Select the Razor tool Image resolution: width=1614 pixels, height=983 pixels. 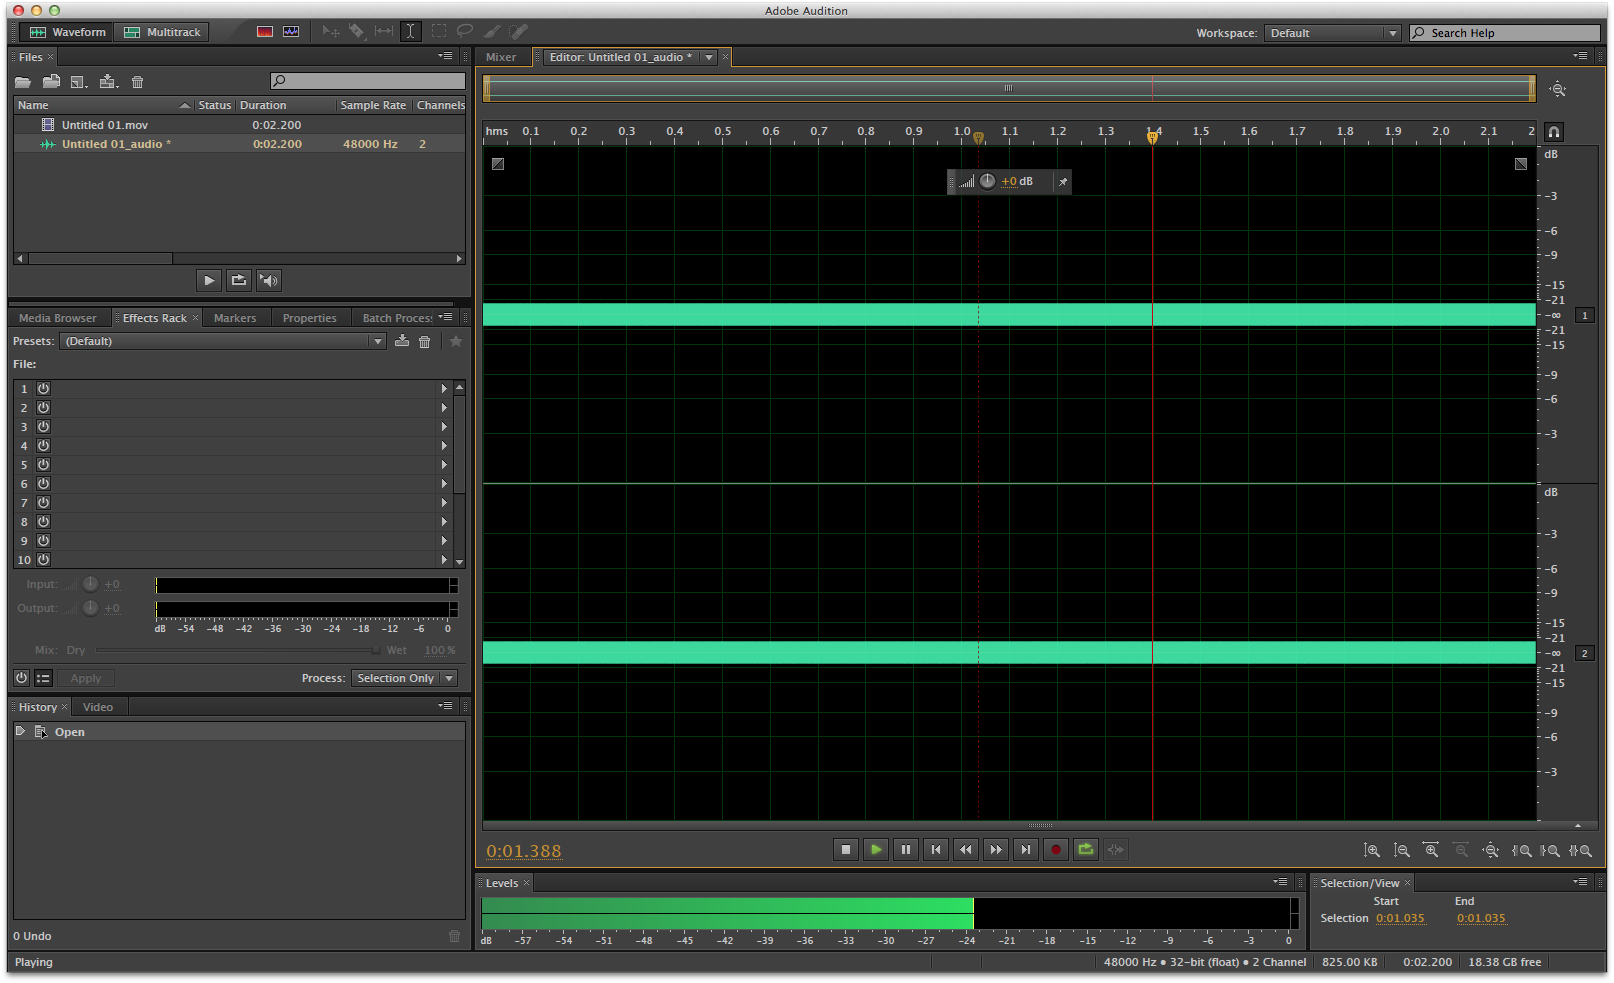(357, 32)
